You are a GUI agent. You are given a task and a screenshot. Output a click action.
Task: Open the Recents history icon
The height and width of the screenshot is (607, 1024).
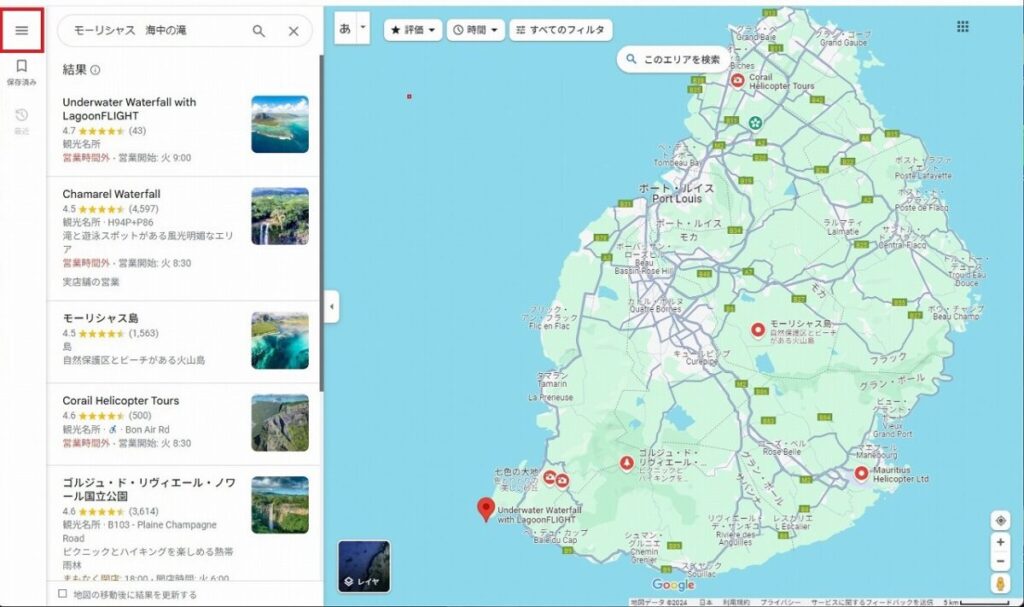[22, 116]
